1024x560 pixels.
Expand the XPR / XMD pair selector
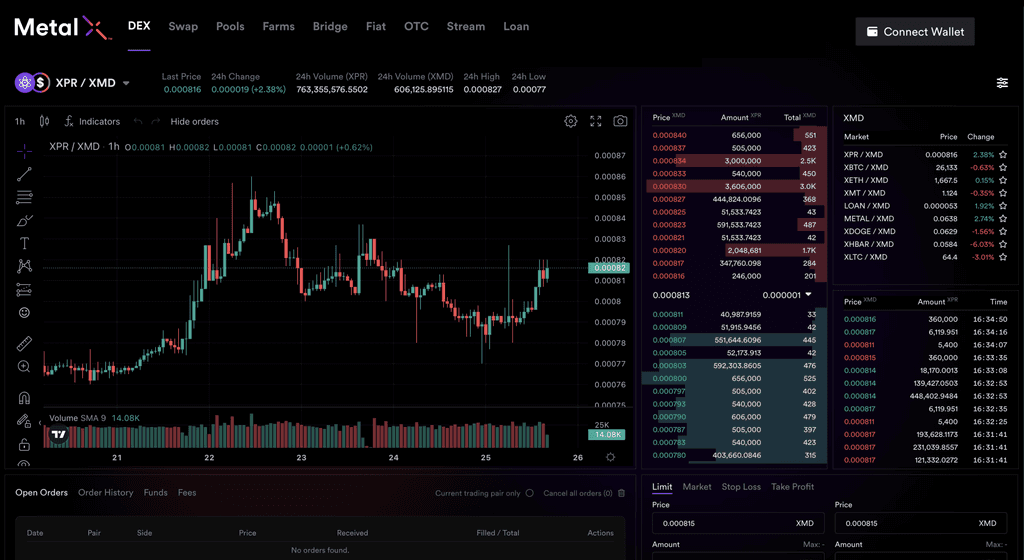pos(126,84)
